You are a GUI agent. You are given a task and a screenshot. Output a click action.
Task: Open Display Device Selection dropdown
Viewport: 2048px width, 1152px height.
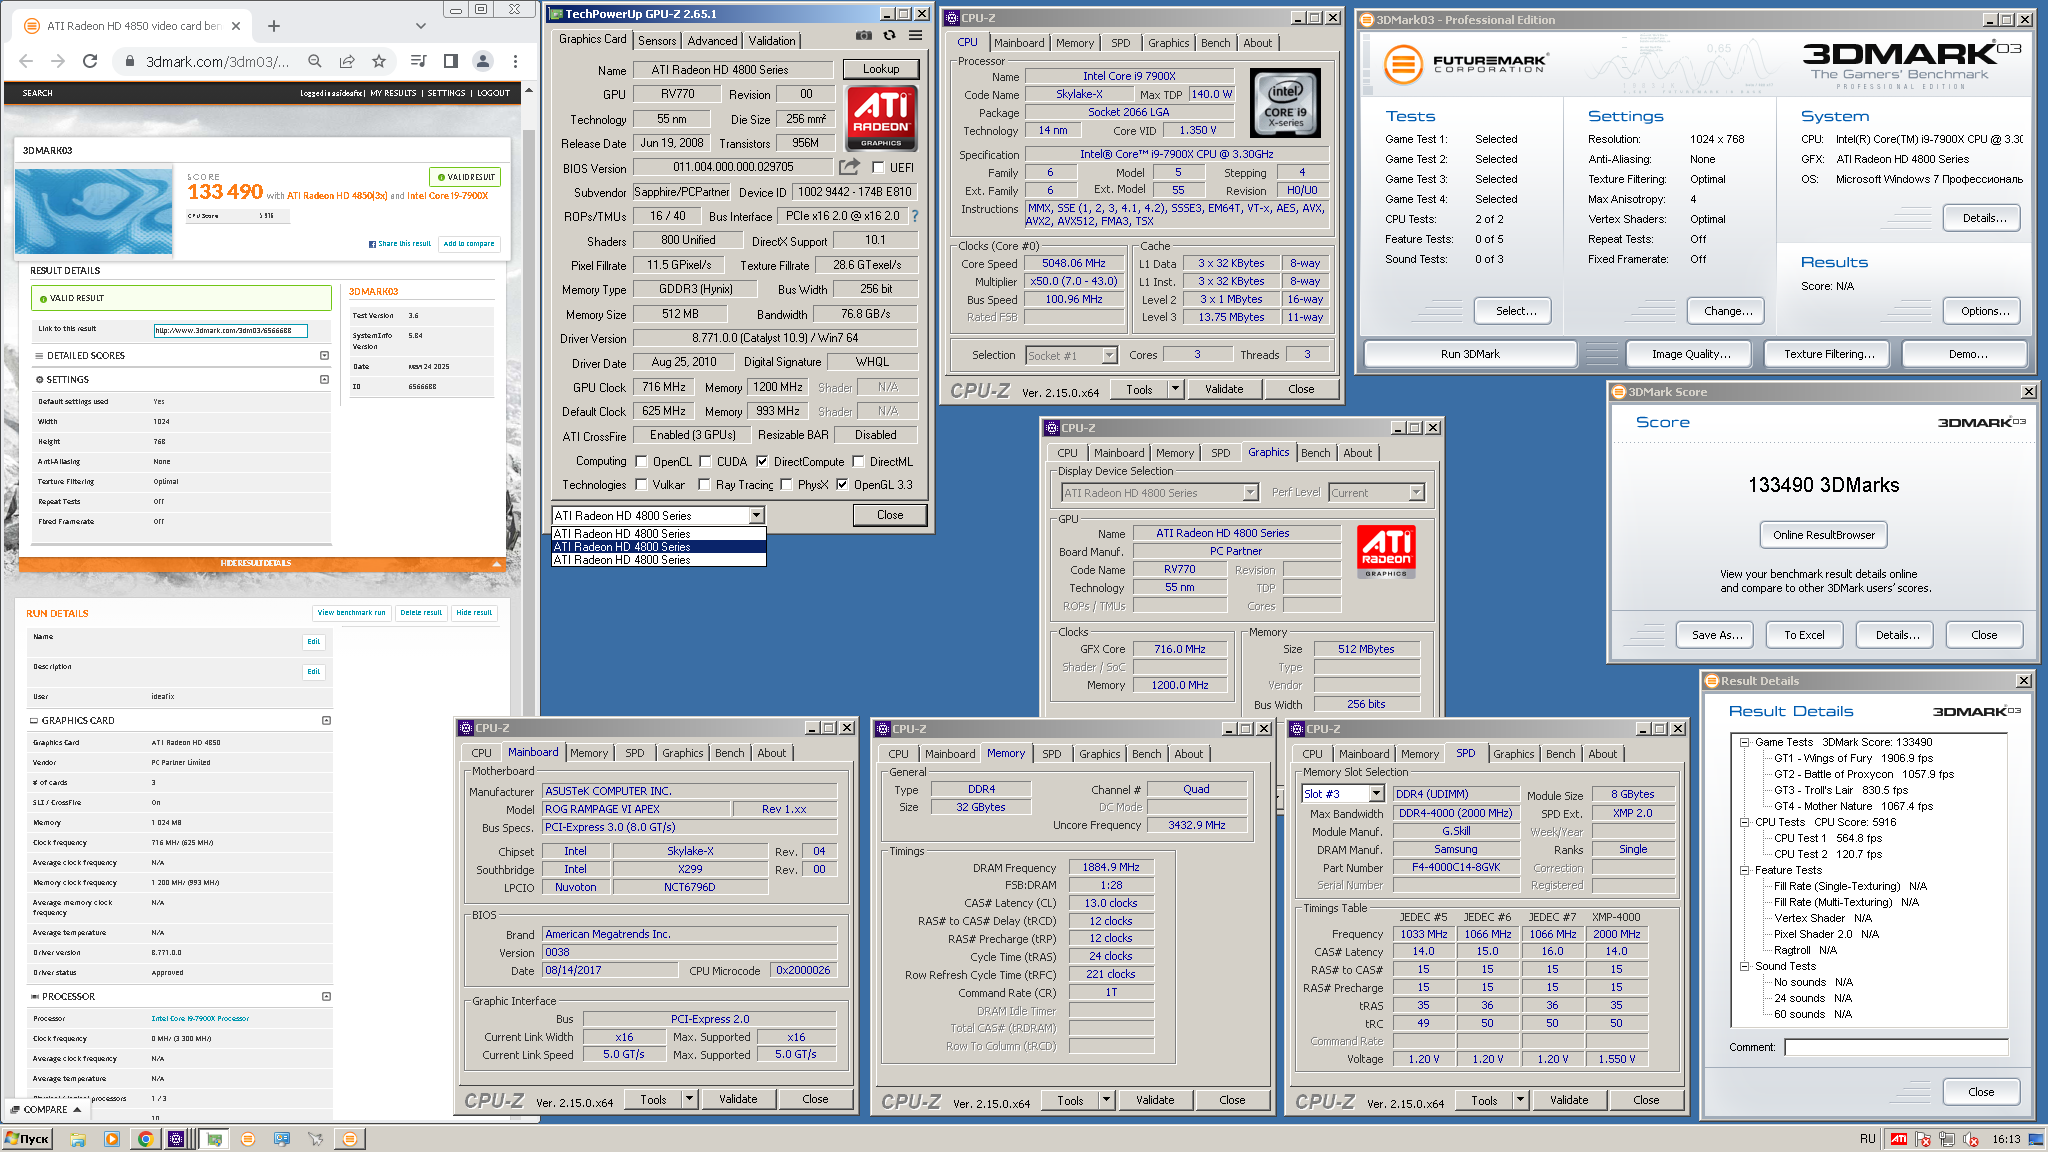tap(1250, 492)
